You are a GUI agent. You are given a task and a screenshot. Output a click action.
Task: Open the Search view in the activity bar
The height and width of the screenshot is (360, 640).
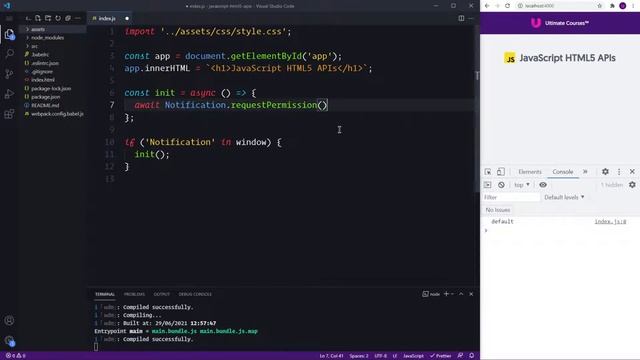(x=9, y=53)
